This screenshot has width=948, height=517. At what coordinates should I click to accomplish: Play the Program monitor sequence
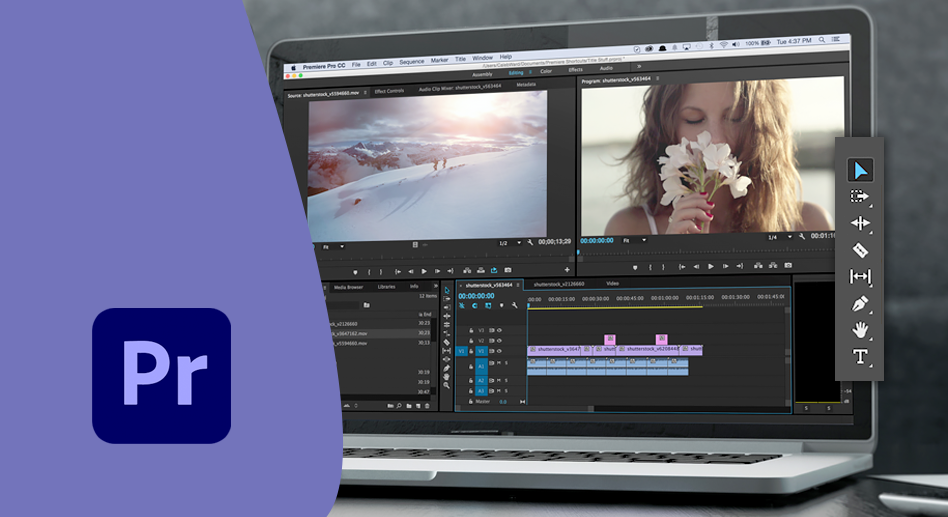(x=711, y=266)
